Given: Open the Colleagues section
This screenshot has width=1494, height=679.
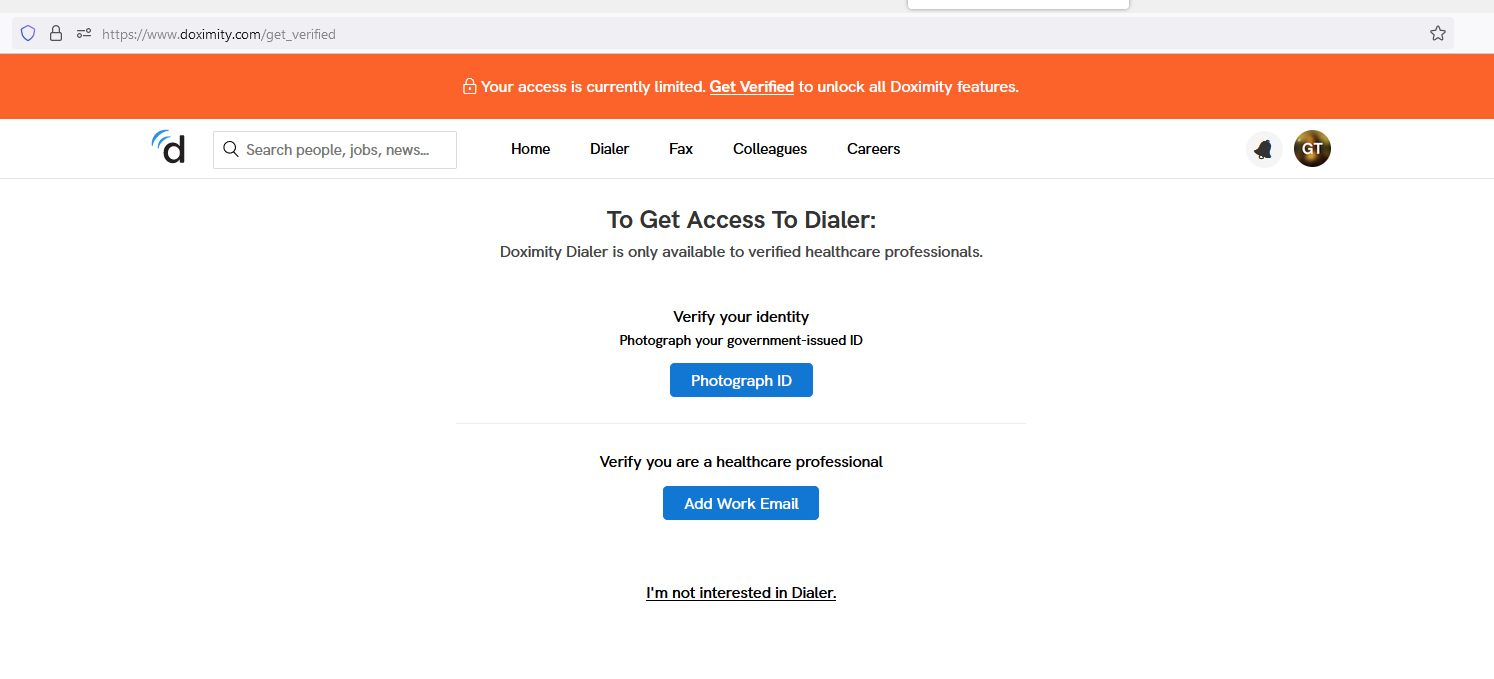Looking at the screenshot, I should [769, 148].
